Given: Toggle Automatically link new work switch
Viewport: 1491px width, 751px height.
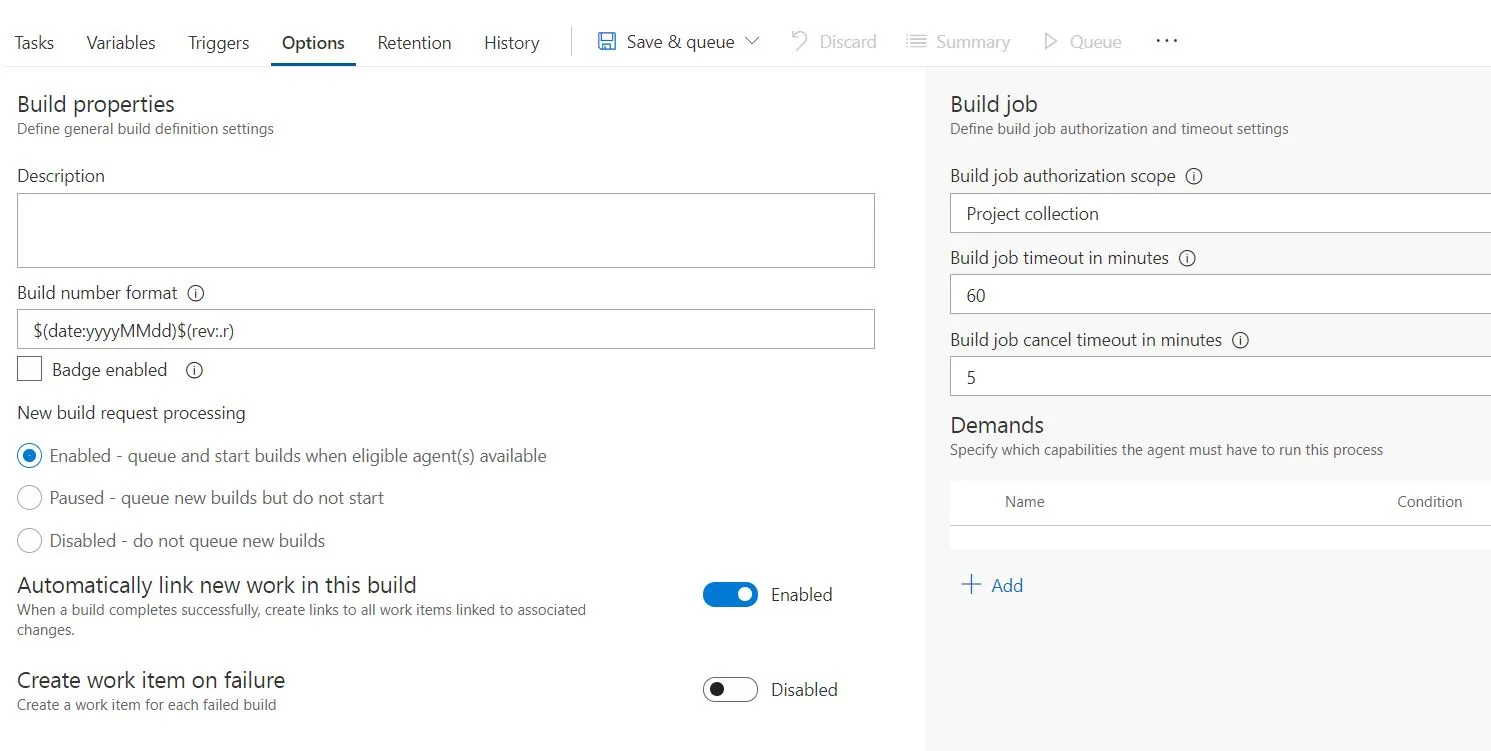Looking at the screenshot, I should coord(730,595).
